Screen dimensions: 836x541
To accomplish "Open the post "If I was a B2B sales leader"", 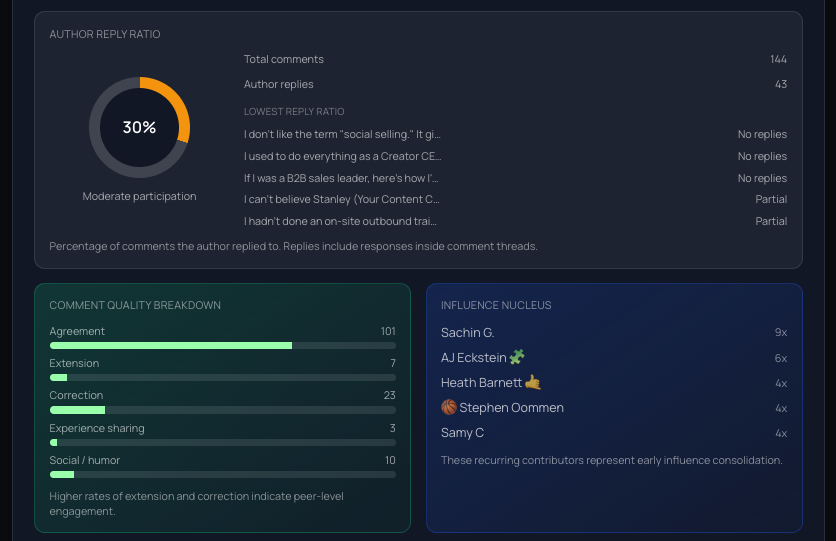I will [x=341, y=178].
